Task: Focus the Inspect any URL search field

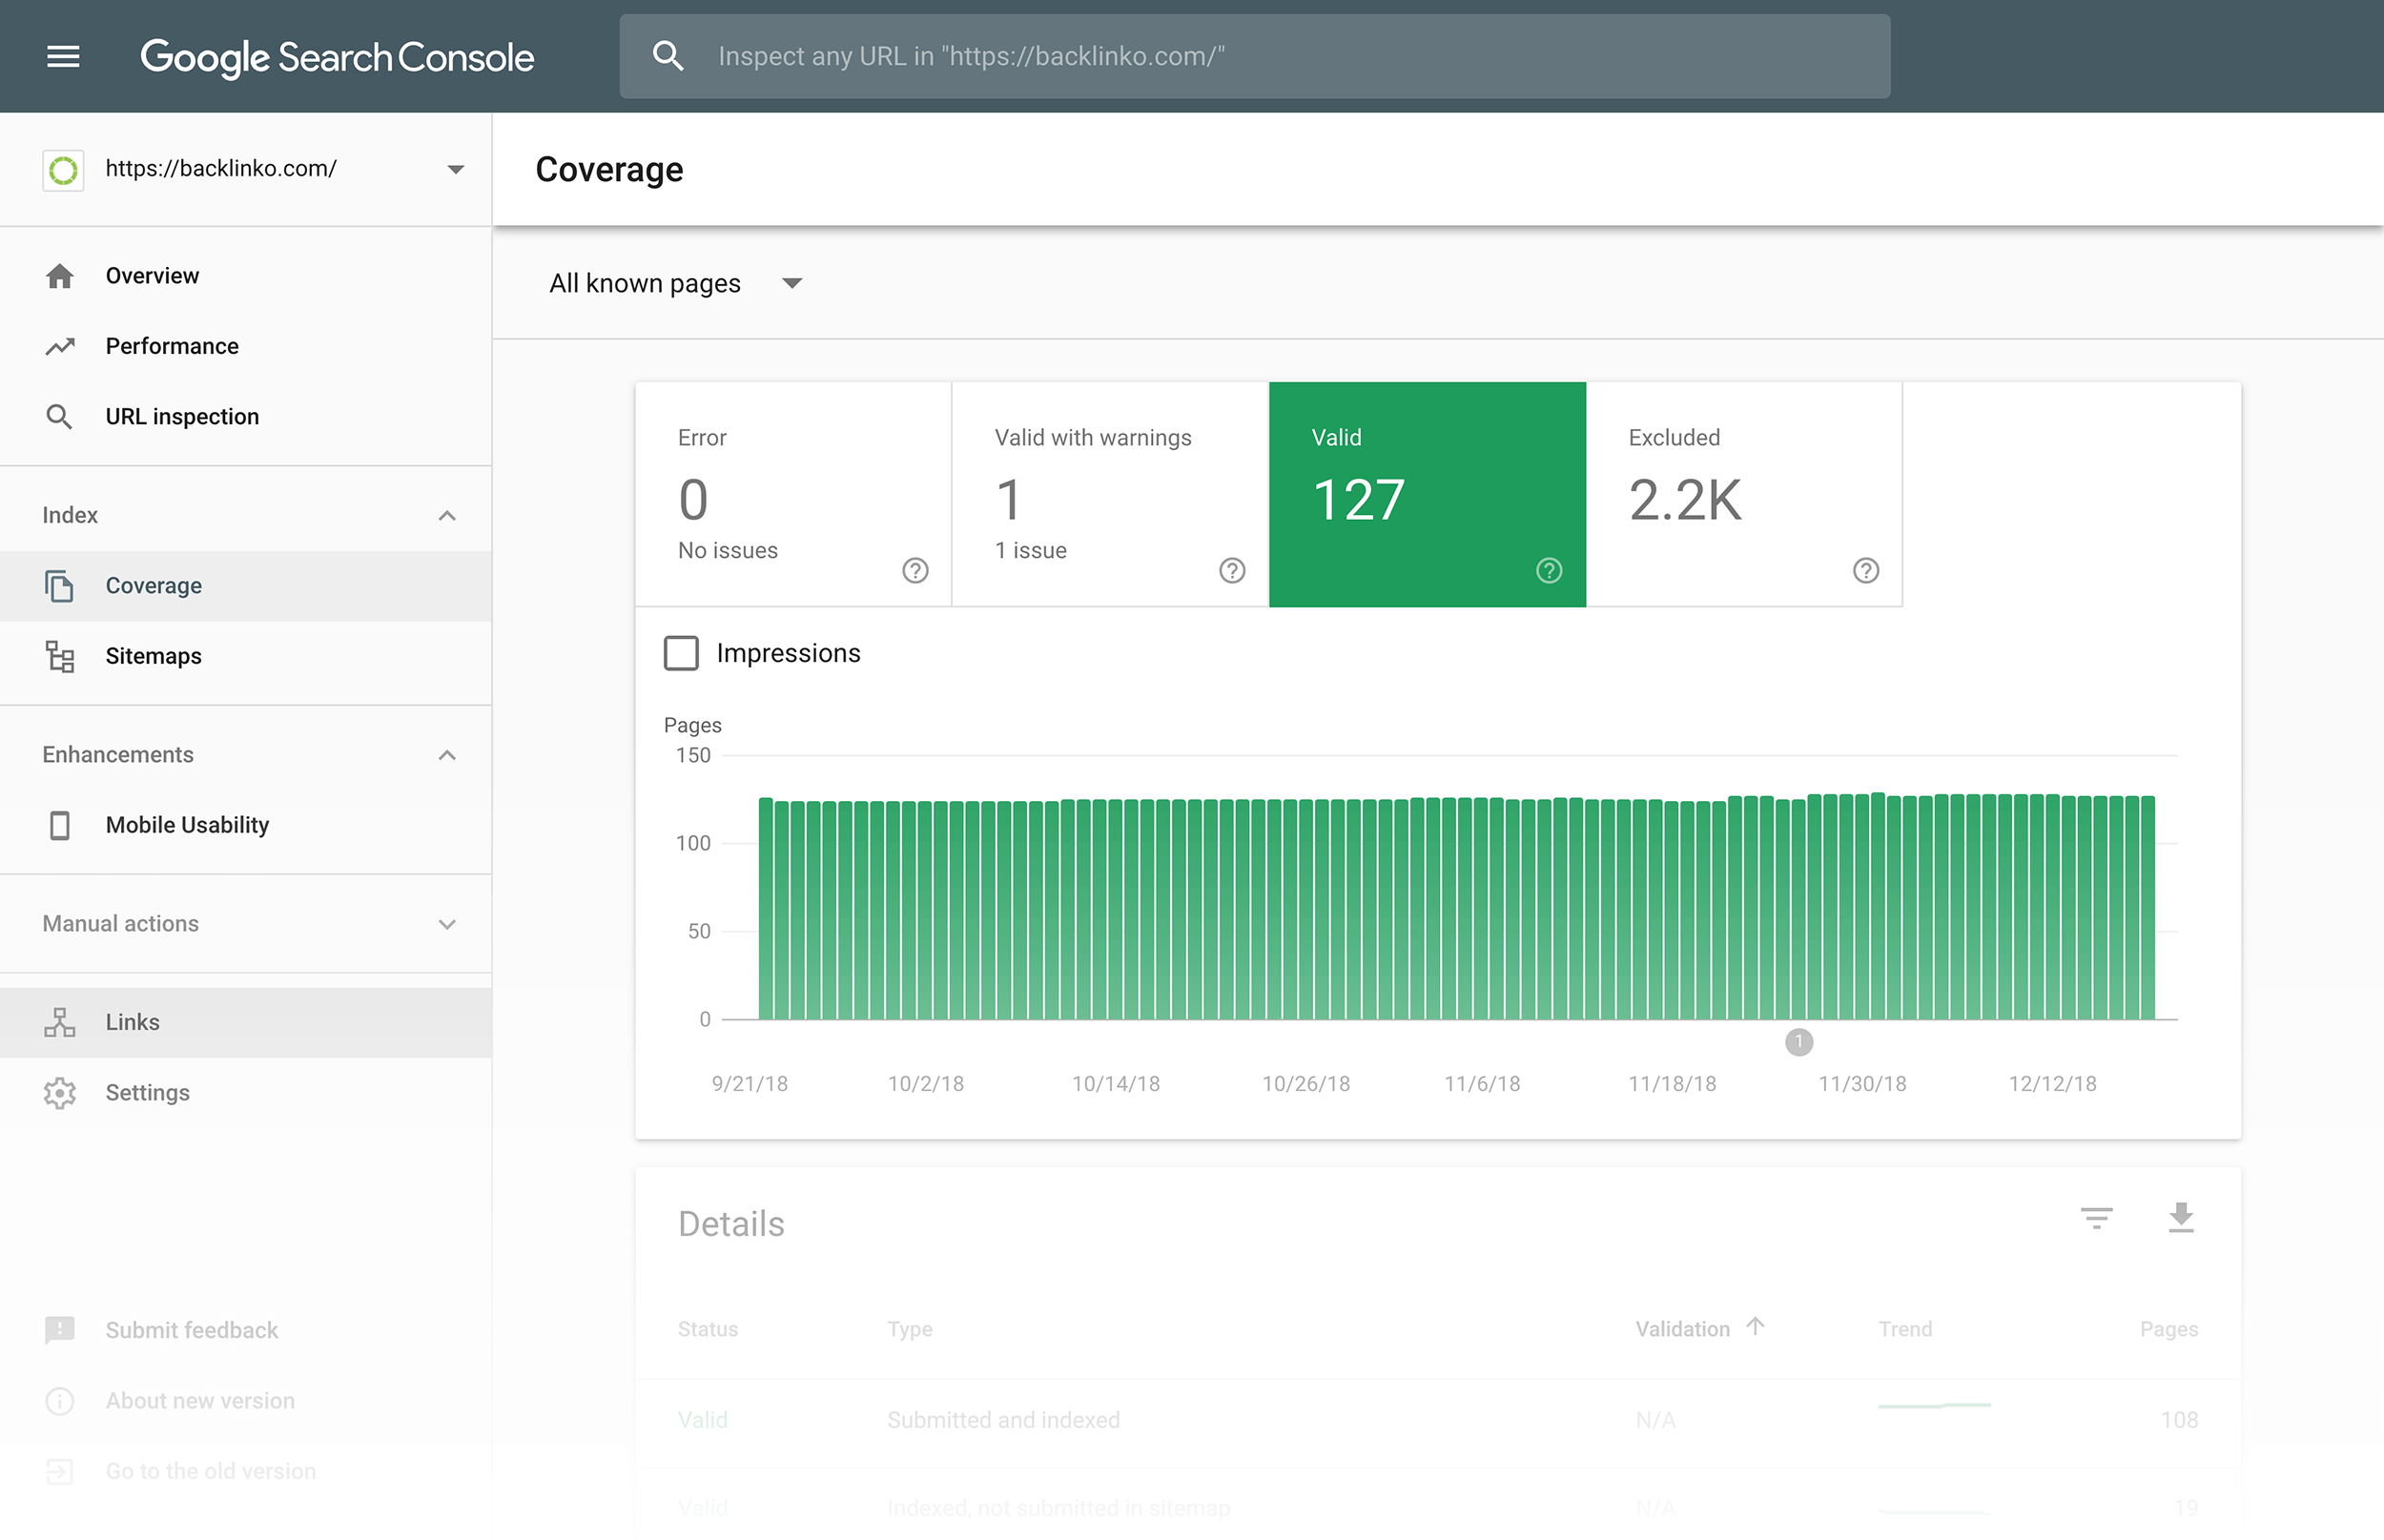Action: click(1255, 56)
